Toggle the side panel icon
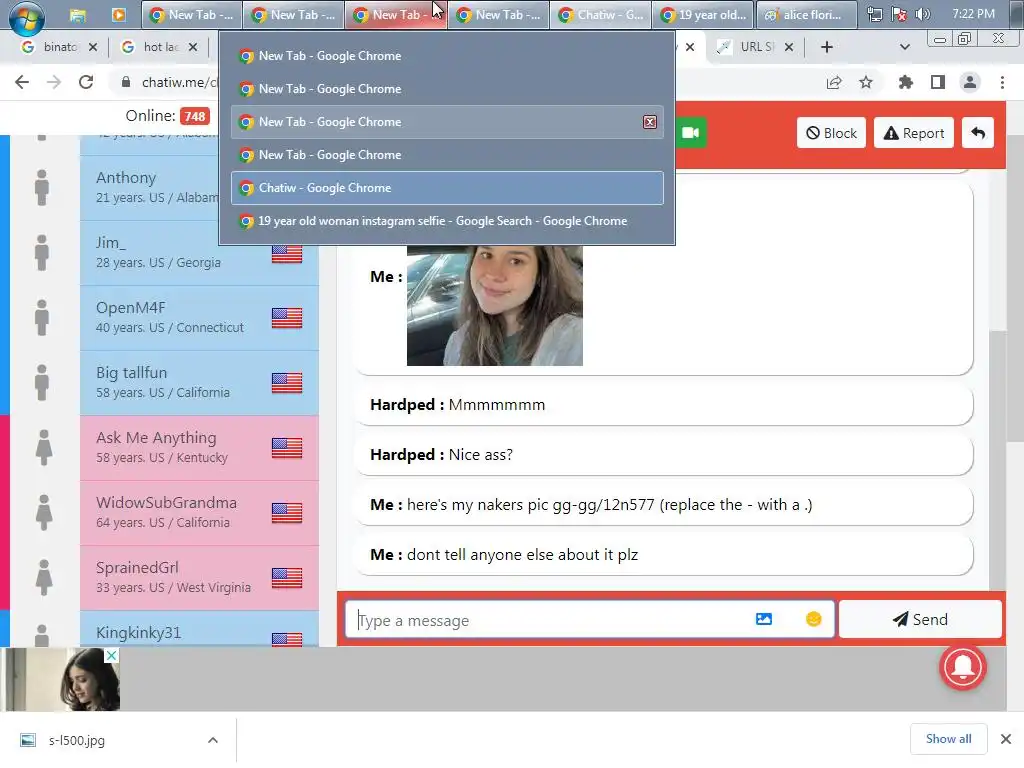 coord(938,82)
